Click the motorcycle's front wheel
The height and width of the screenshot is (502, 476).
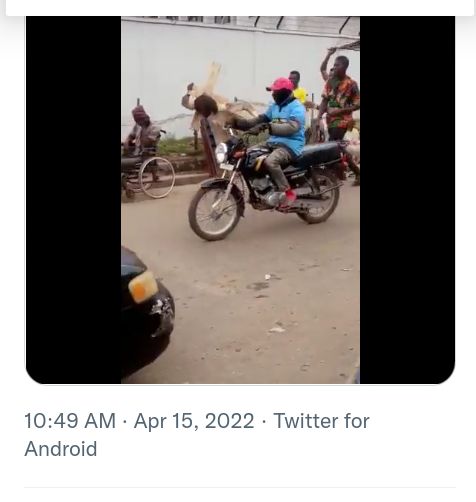coord(217,213)
